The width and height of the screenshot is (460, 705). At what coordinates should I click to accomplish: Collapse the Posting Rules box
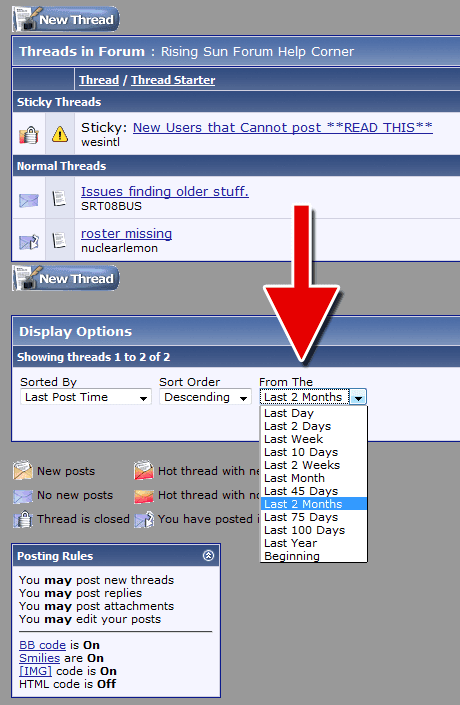coord(208,555)
